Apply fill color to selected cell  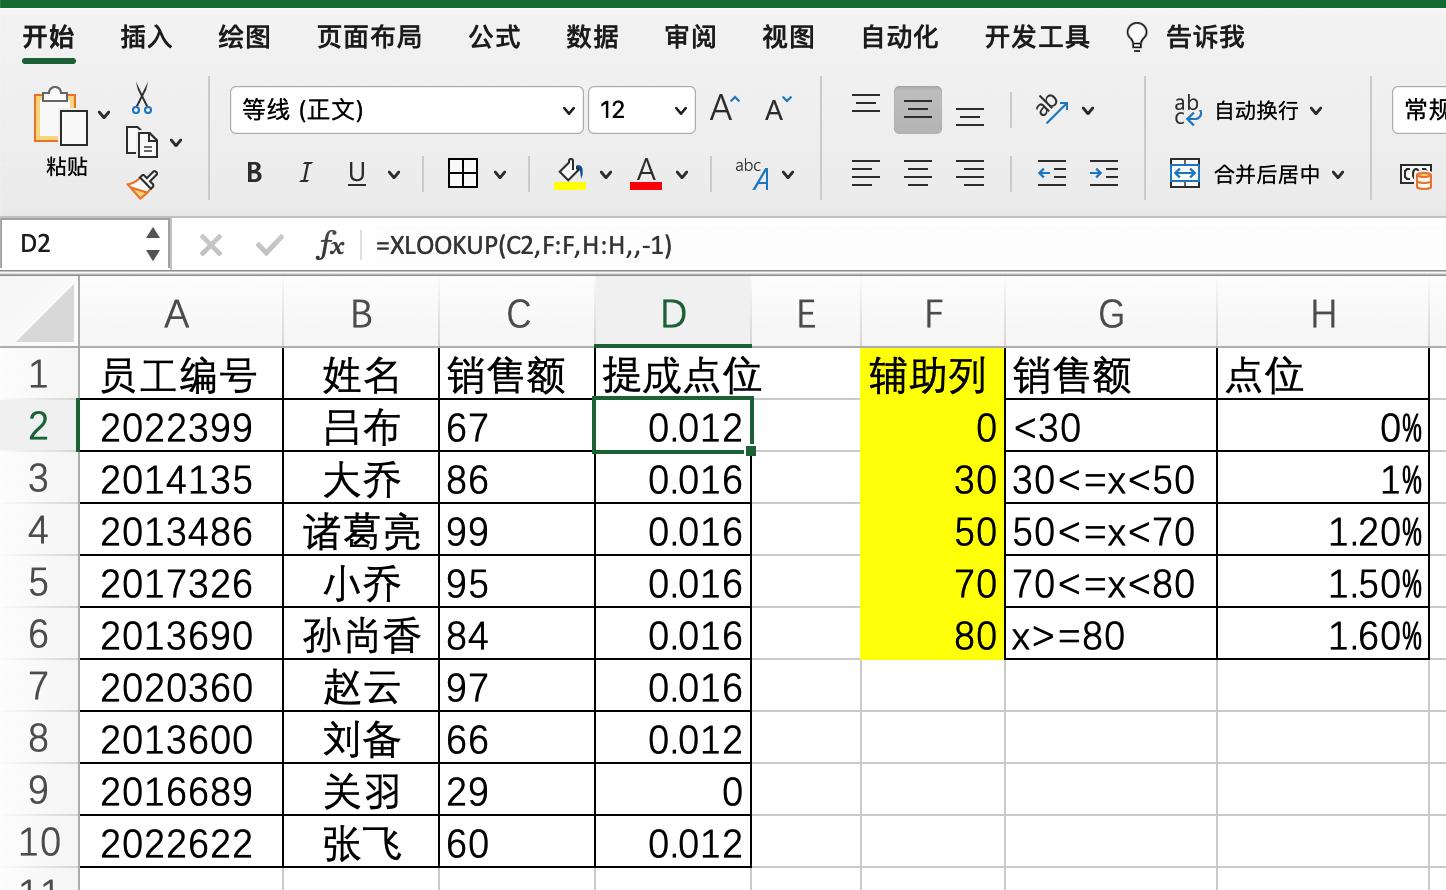(x=568, y=172)
